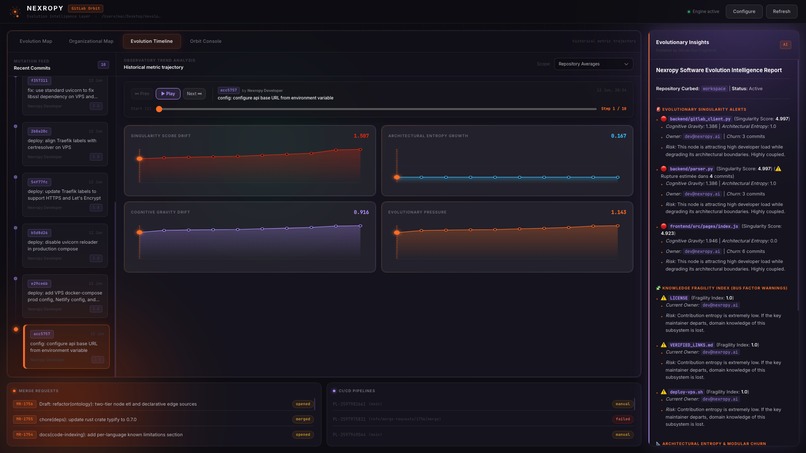806x453 pixels.
Task: Click Evolutionary Singularity Alerts heading icon
Action: 658,109
